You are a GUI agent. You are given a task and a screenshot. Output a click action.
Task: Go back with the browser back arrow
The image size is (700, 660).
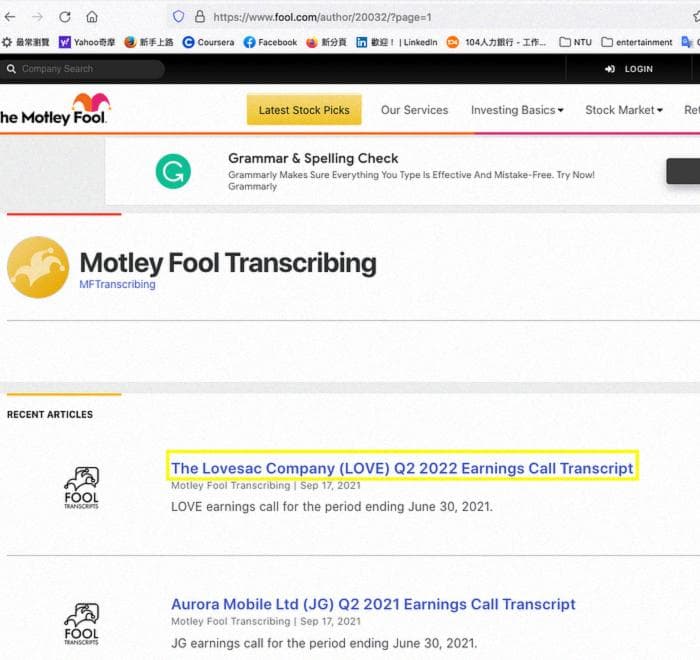tap(10, 17)
